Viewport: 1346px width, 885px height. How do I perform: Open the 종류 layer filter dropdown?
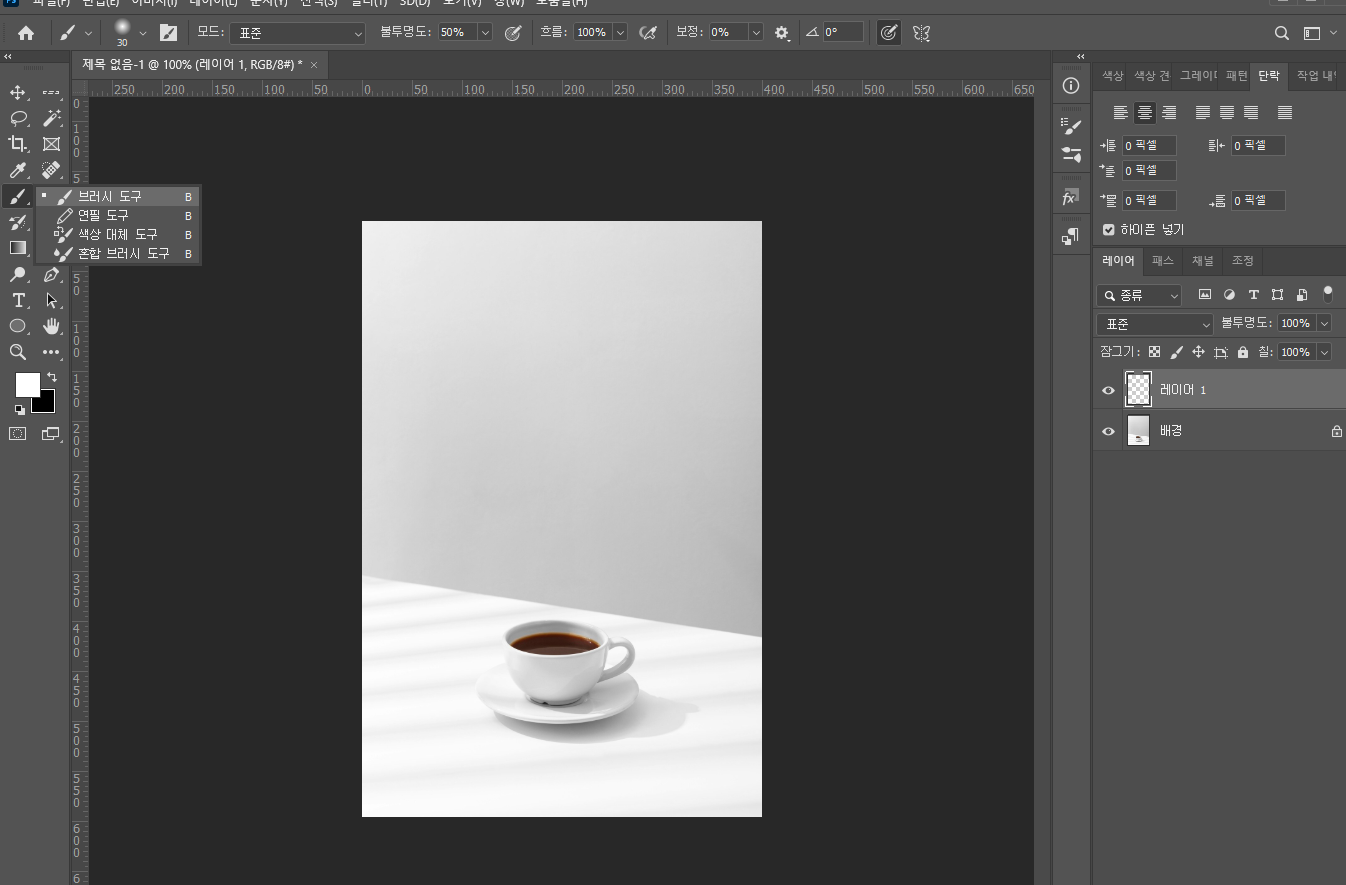[x=1139, y=295]
